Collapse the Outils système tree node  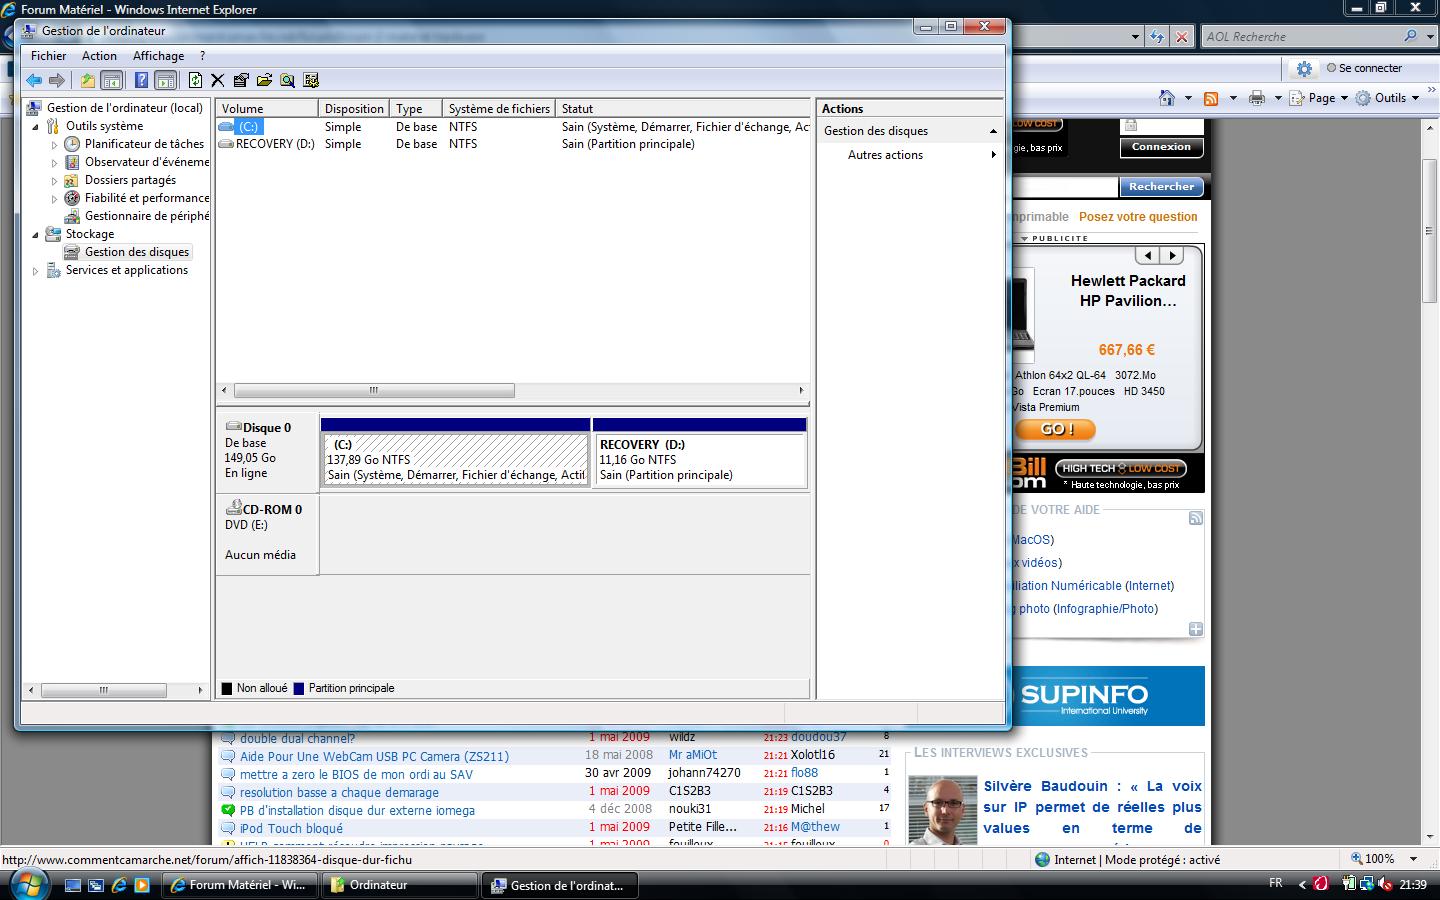(x=36, y=127)
